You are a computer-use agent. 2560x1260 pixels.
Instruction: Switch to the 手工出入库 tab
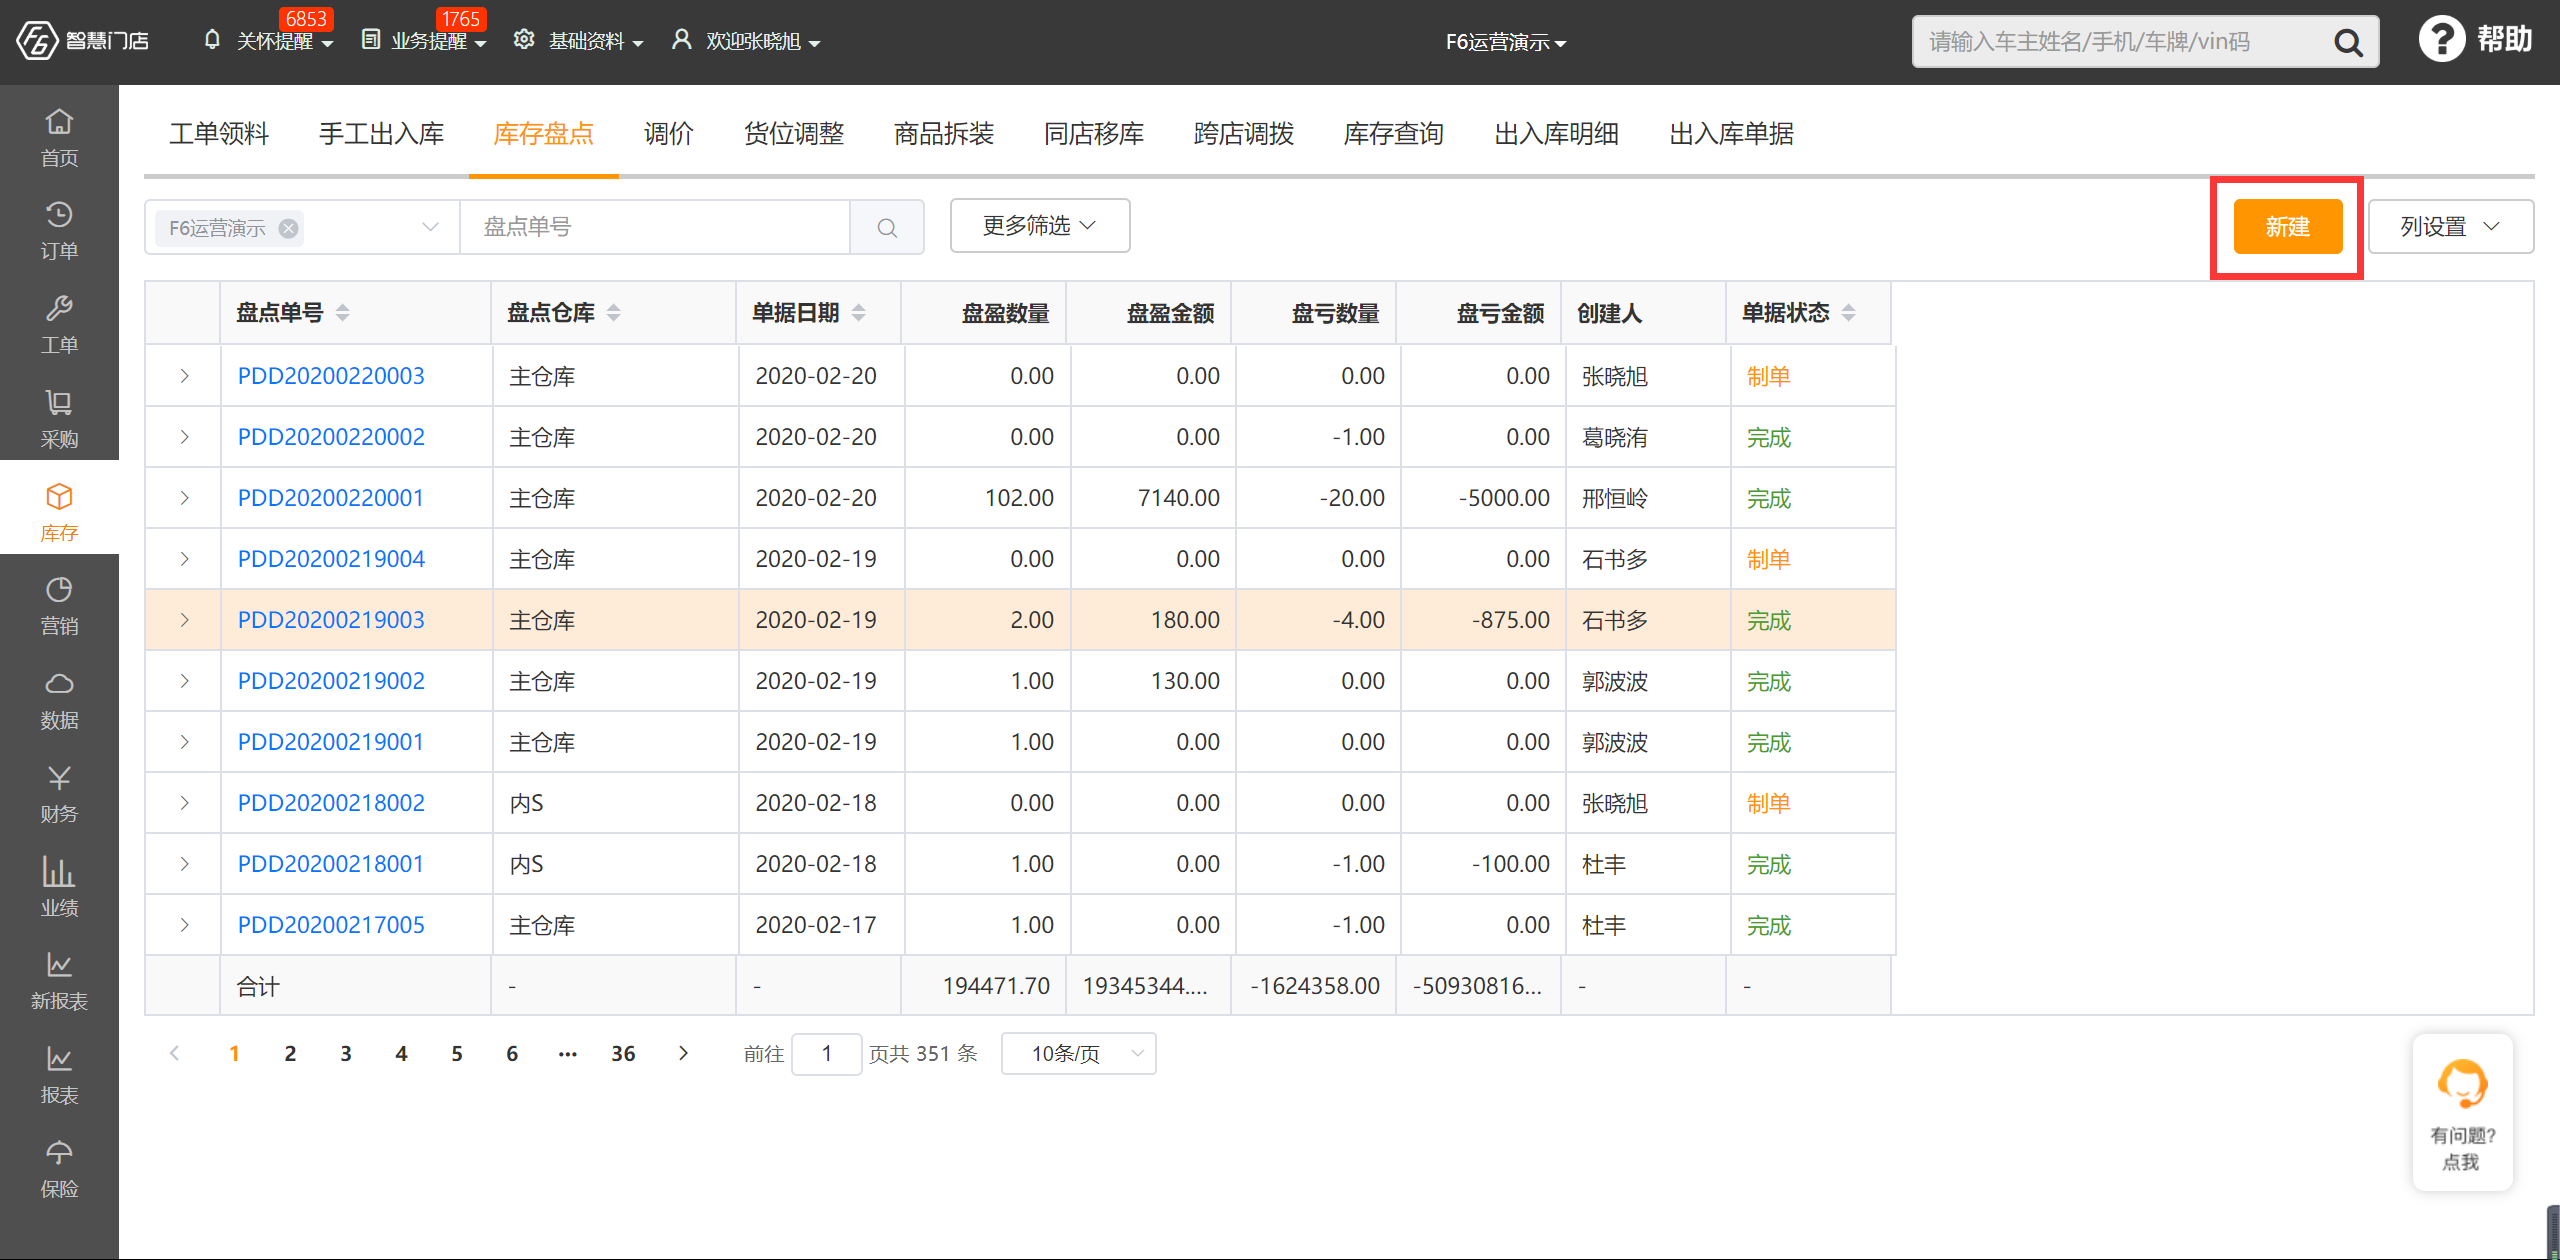tap(381, 134)
